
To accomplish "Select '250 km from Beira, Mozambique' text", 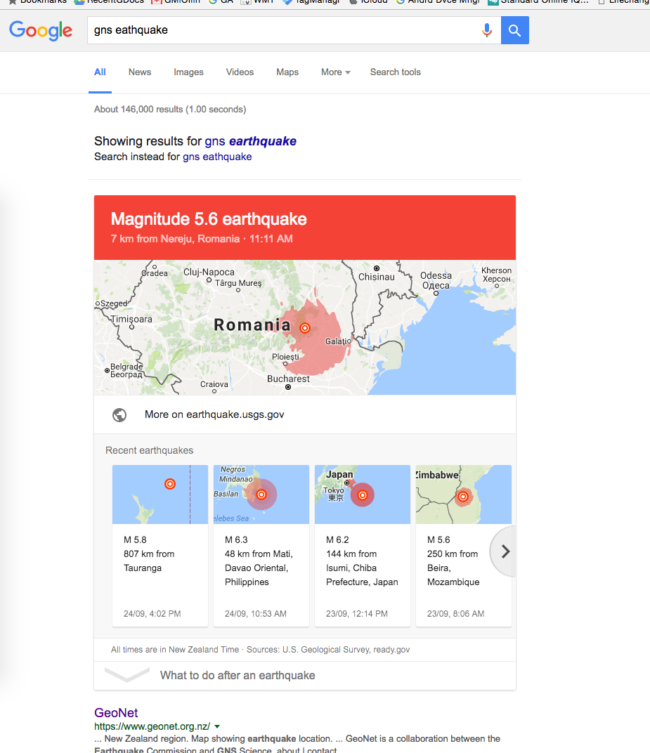I will (x=453, y=568).
